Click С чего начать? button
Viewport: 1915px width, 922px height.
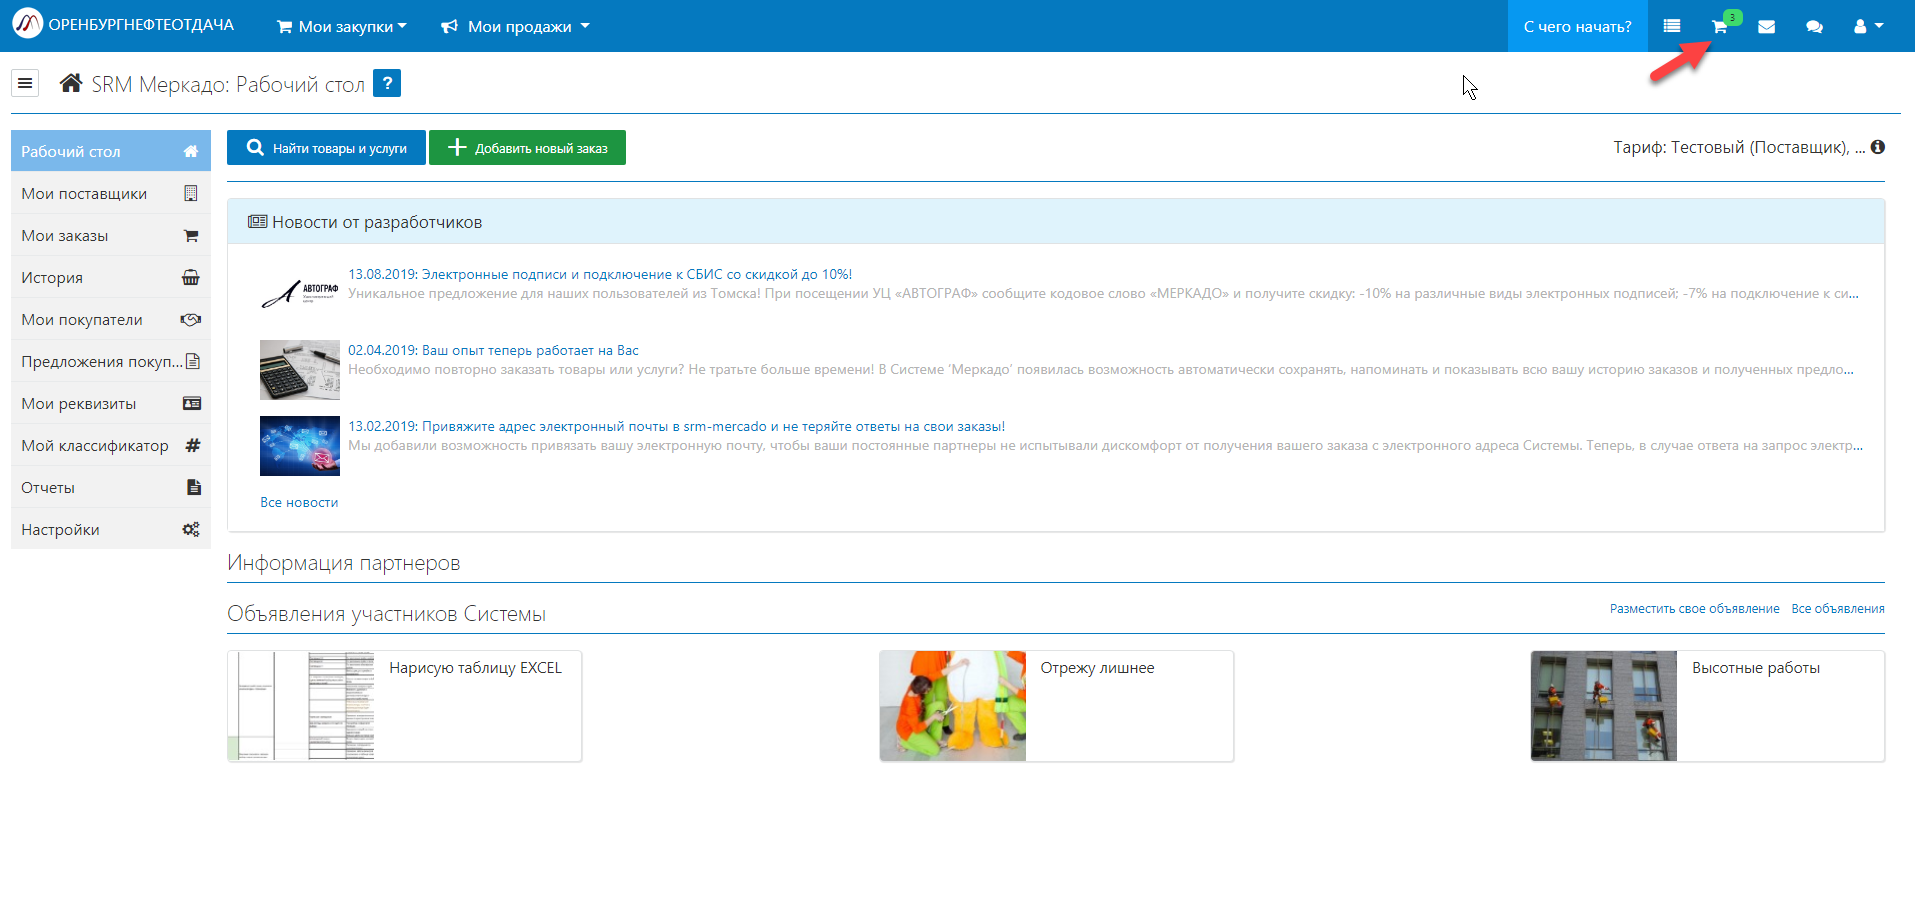tap(1577, 27)
